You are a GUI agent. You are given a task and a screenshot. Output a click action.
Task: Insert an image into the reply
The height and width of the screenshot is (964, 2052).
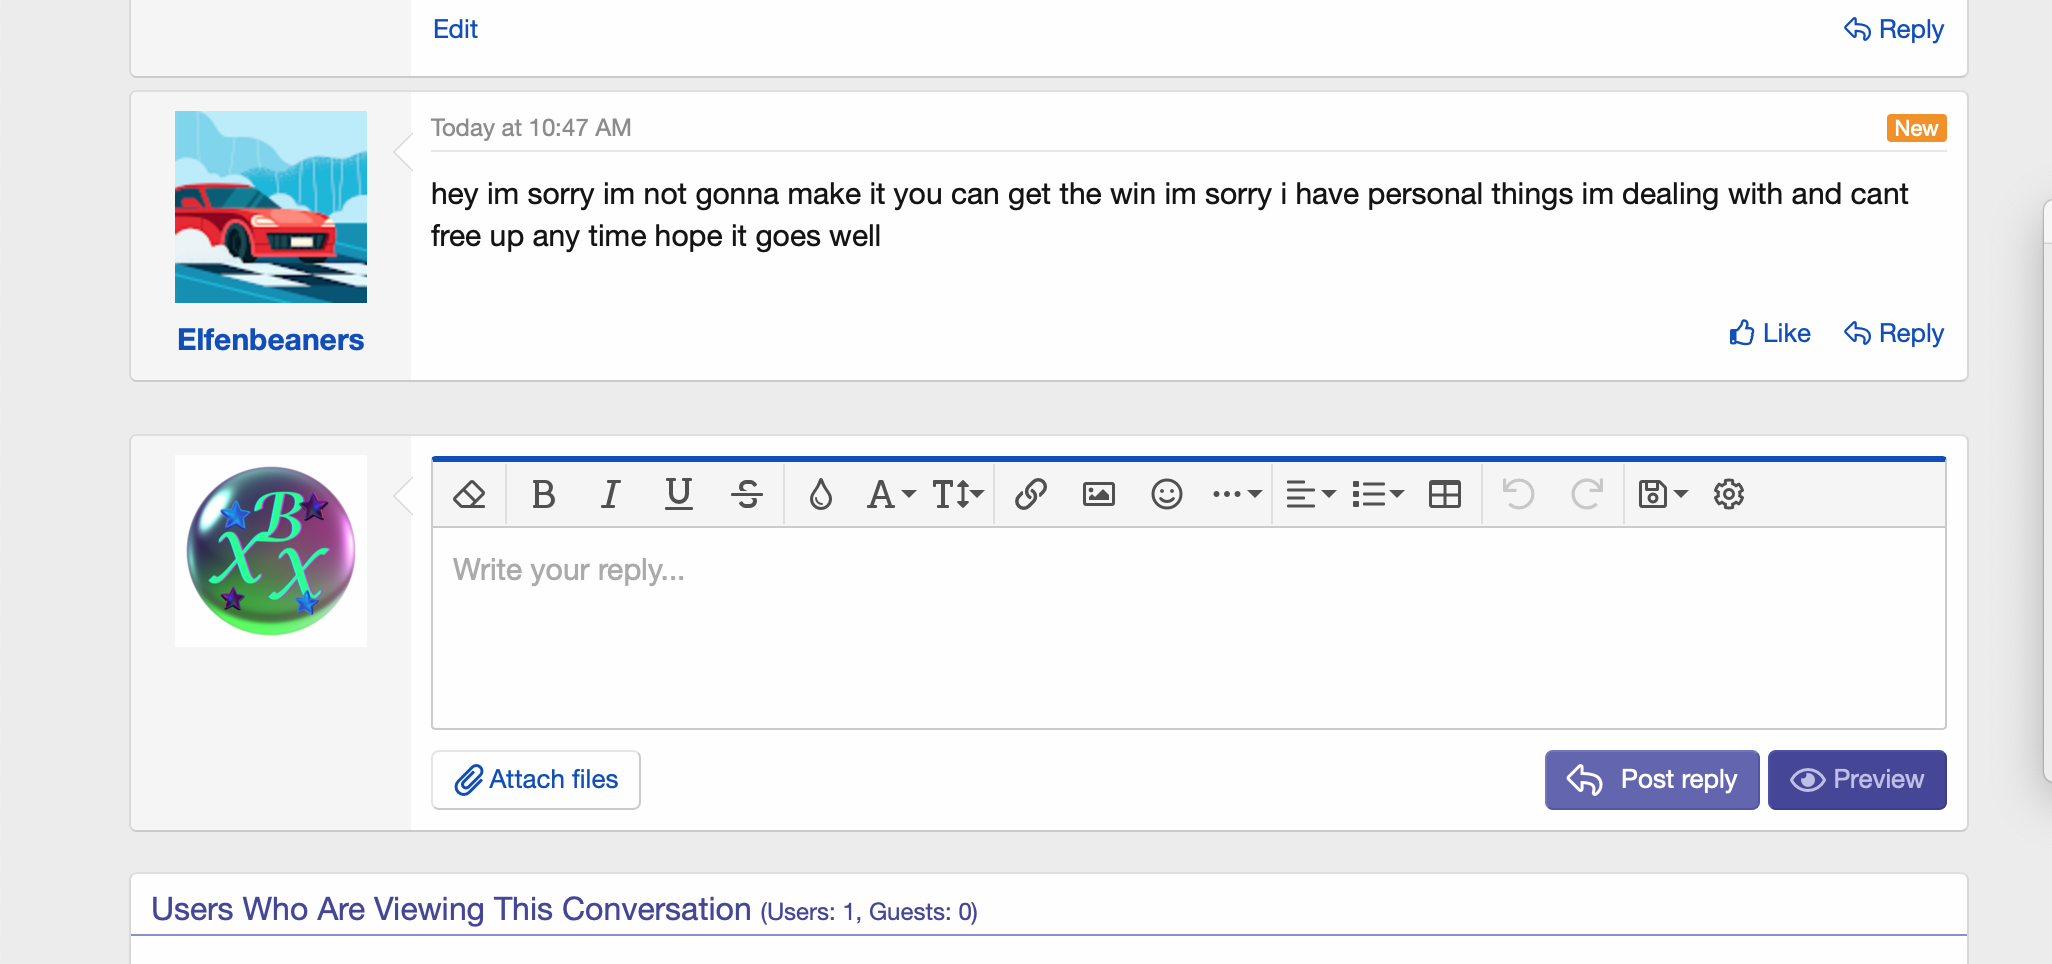click(x=1098, y=494)
